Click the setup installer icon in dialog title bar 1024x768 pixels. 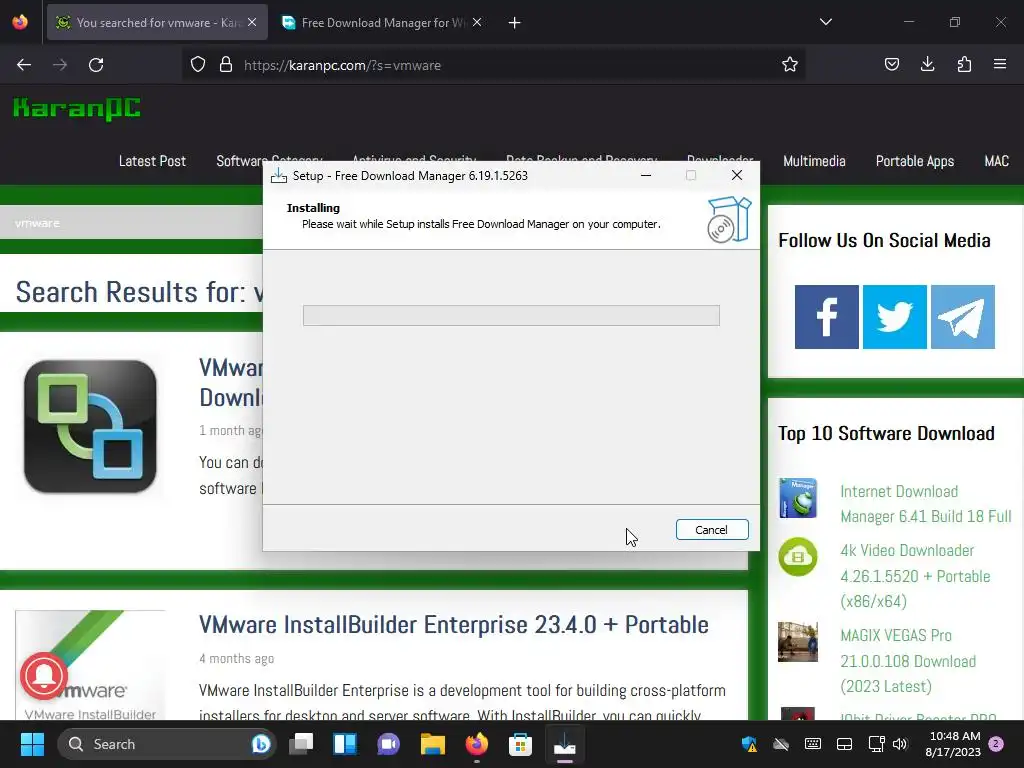pyautogui.click(x=279, y=175)
